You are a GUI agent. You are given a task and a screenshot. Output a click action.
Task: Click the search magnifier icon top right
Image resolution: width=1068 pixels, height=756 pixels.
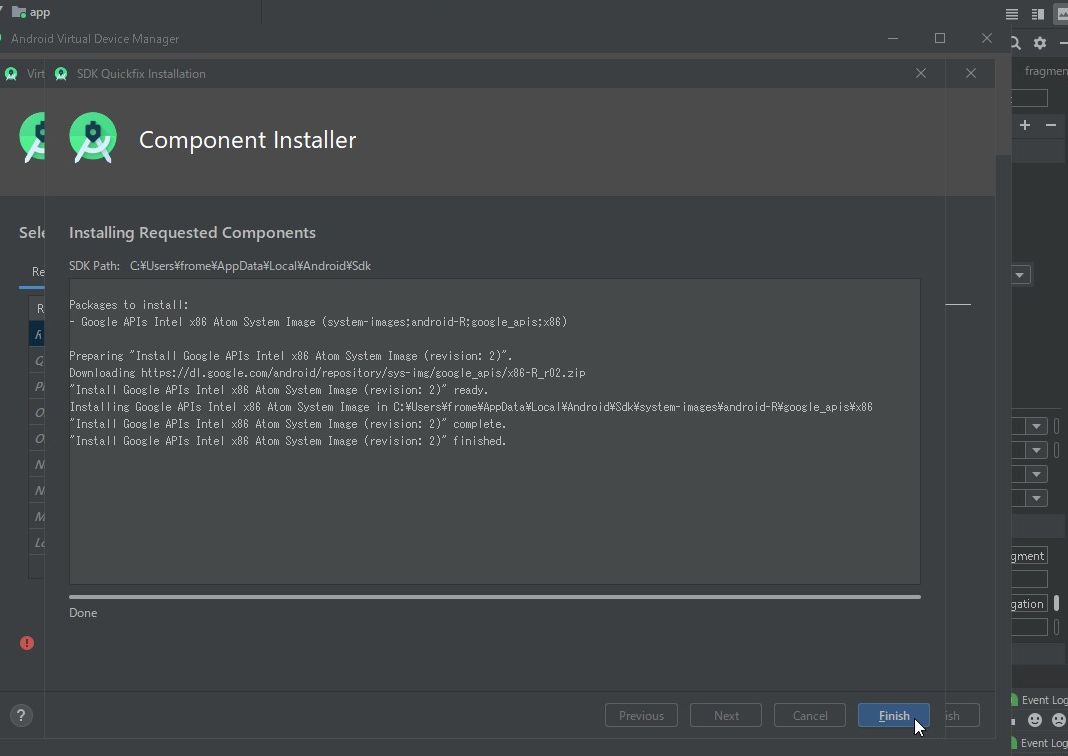(1014, 43)
